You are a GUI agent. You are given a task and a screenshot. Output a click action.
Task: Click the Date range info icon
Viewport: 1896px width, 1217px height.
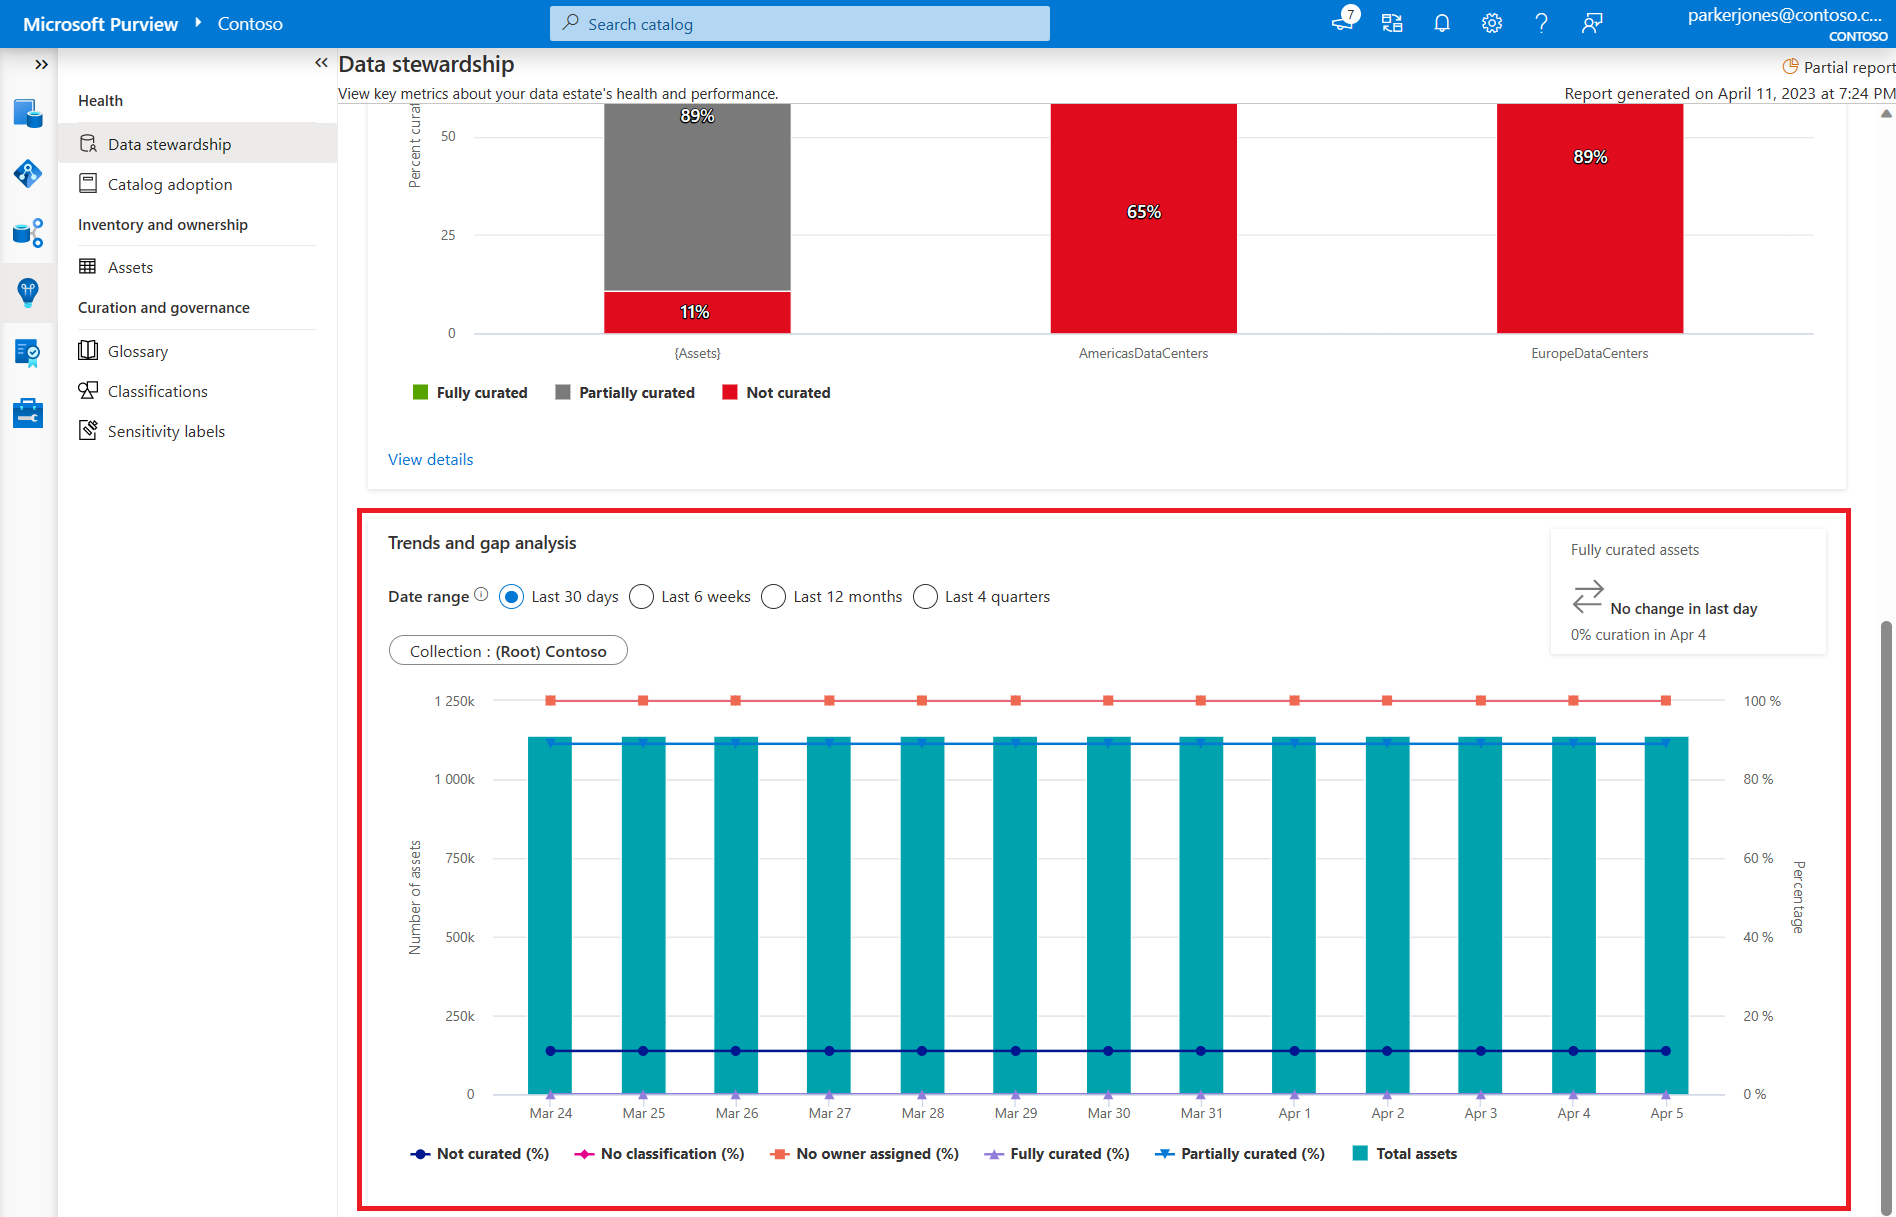point(481,595)
